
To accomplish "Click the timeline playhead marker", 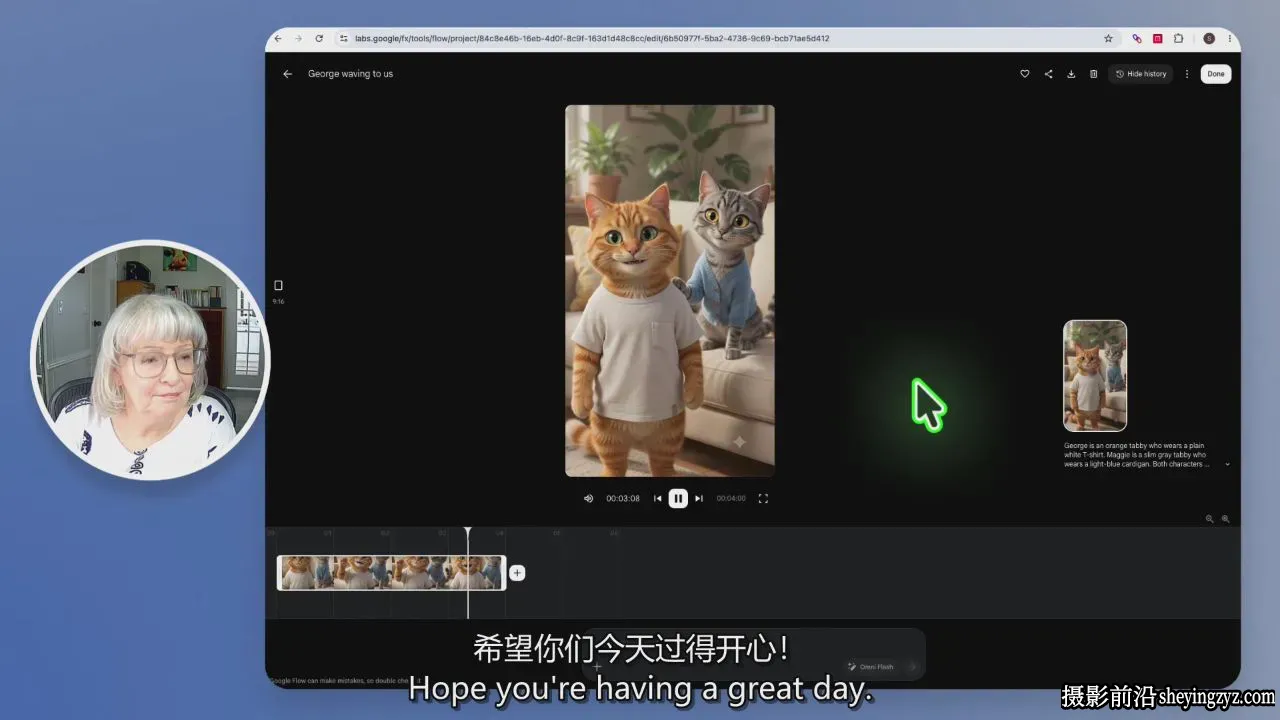I will 467,532.
